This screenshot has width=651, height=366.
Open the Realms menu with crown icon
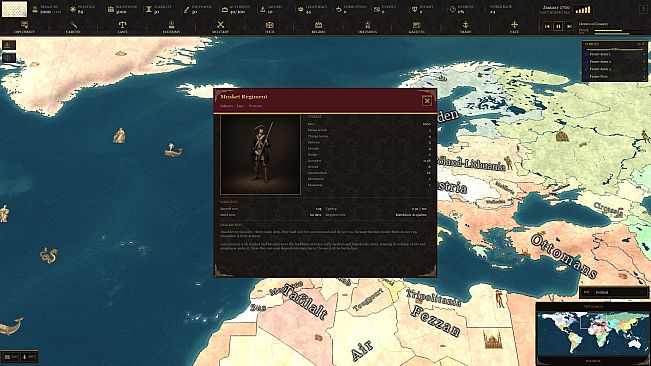click(318, 27)
